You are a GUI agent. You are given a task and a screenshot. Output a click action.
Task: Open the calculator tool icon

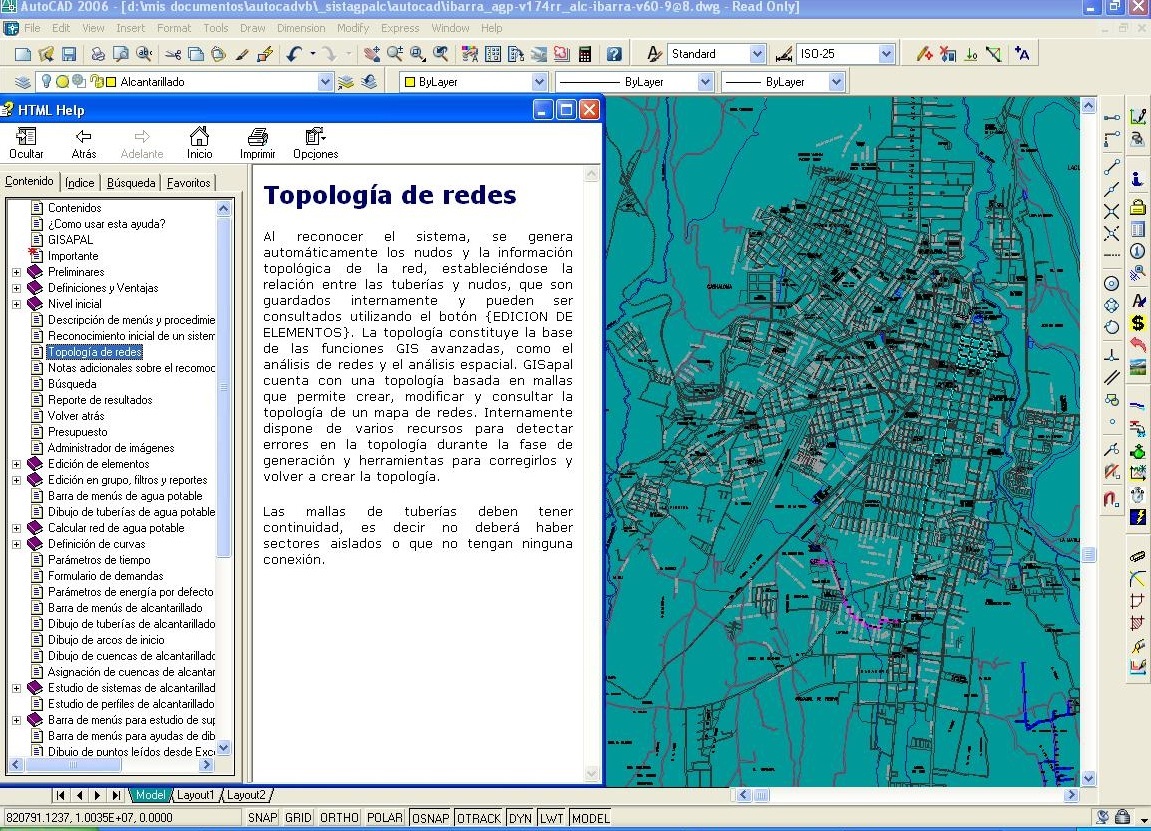click(x=585, y=54)
